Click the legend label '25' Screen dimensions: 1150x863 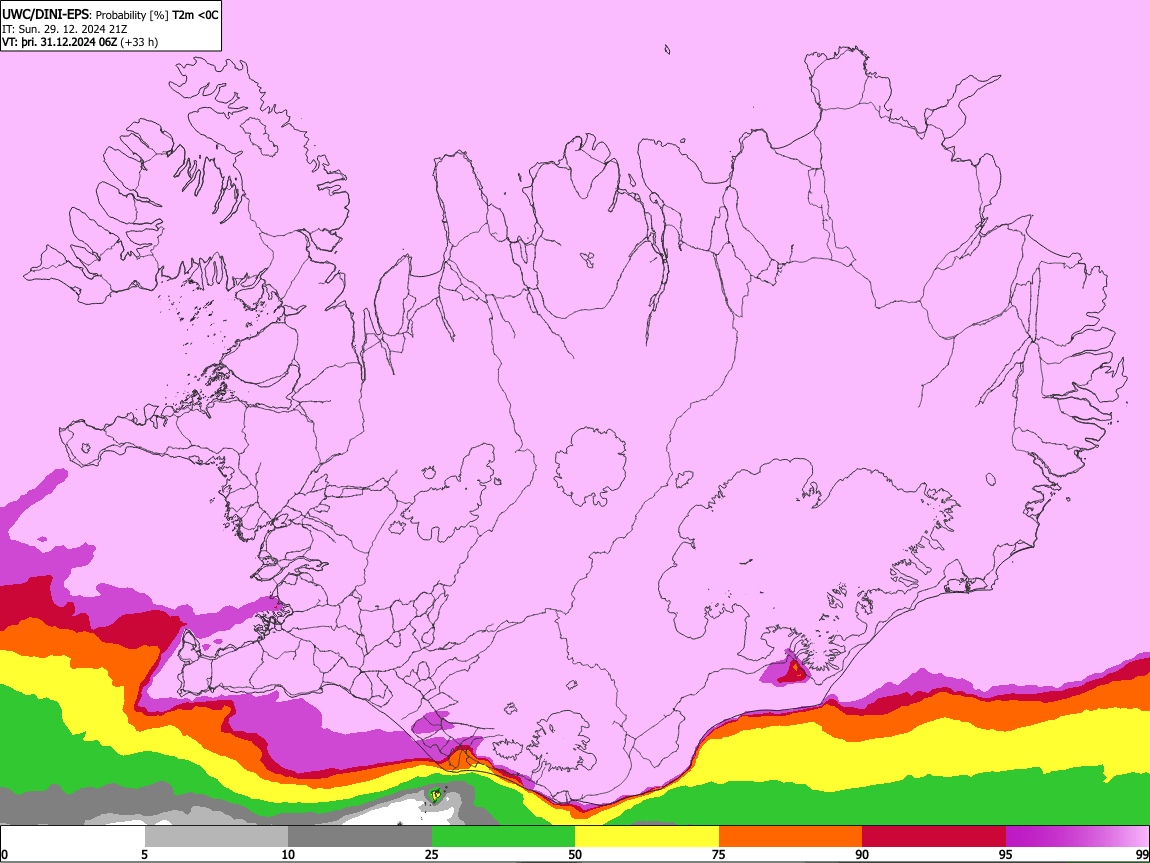(431, 855)
